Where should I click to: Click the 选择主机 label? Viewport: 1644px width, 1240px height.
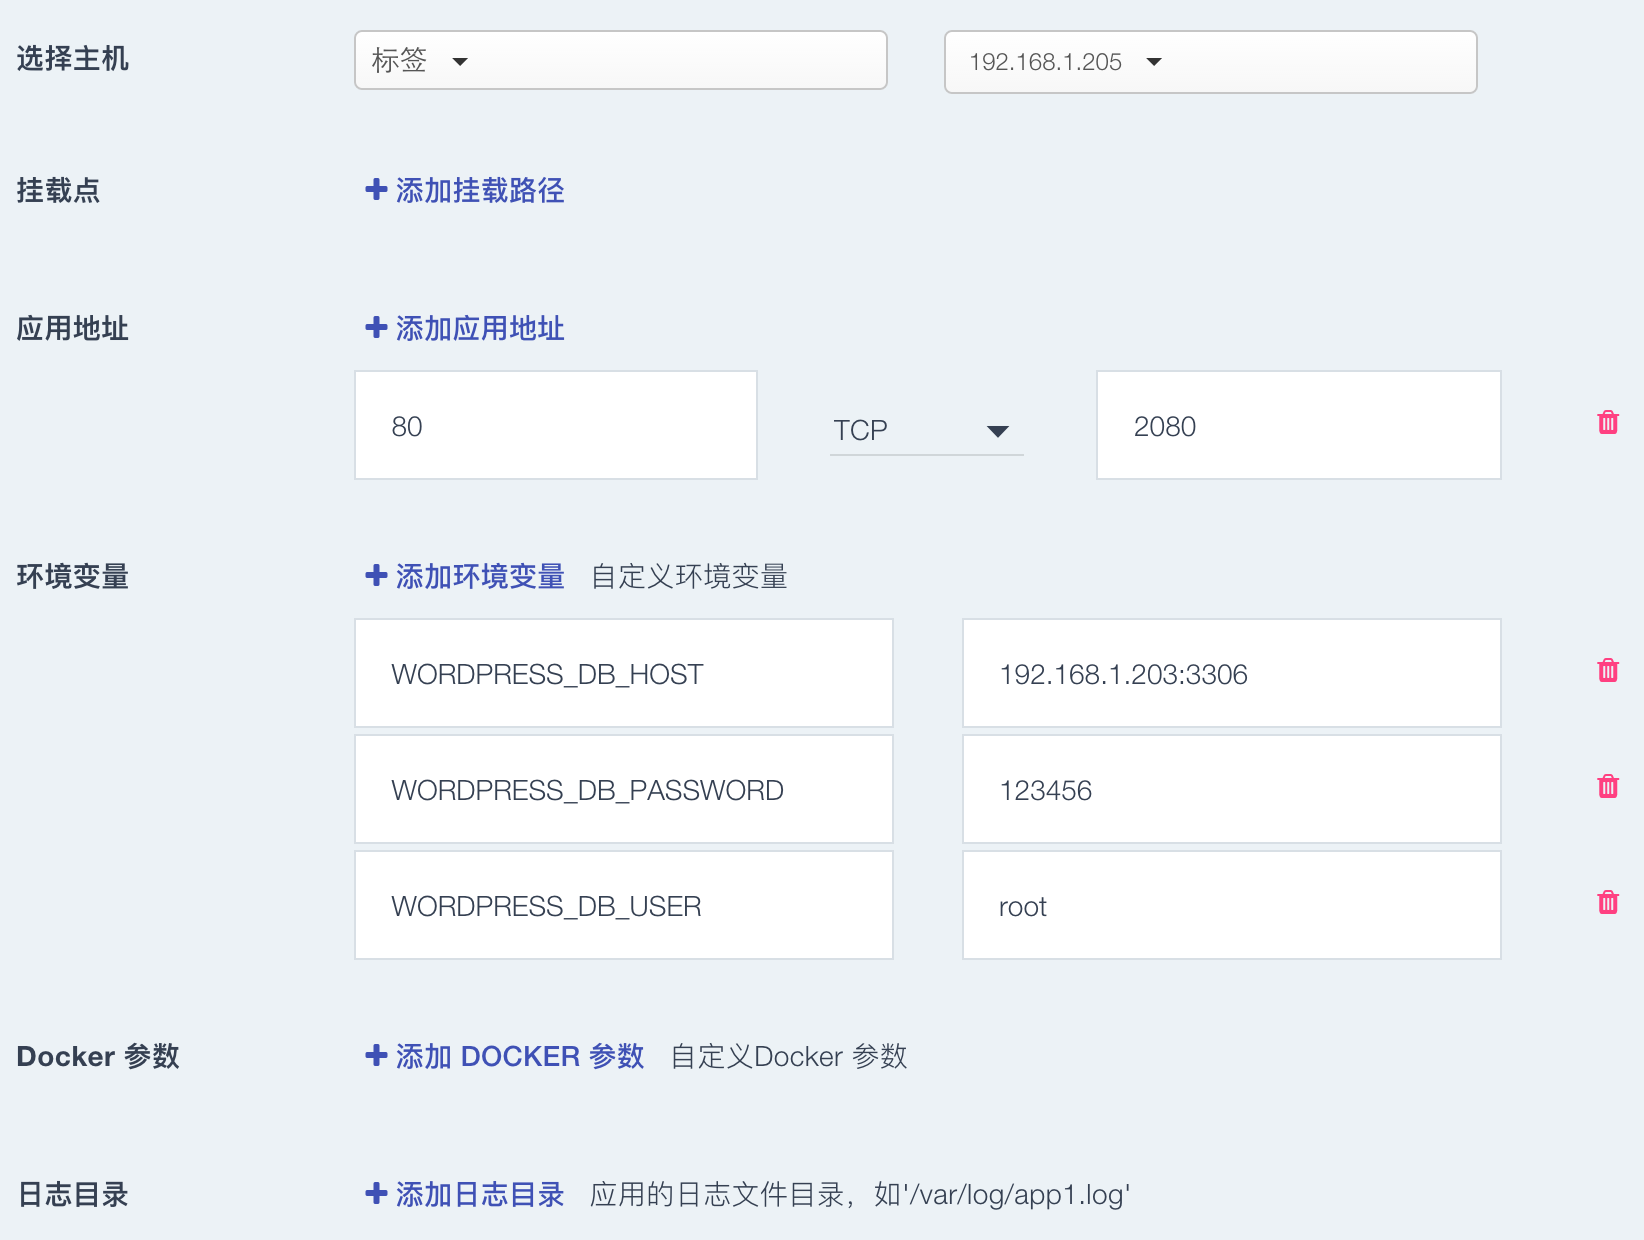(x=72, y=59)
